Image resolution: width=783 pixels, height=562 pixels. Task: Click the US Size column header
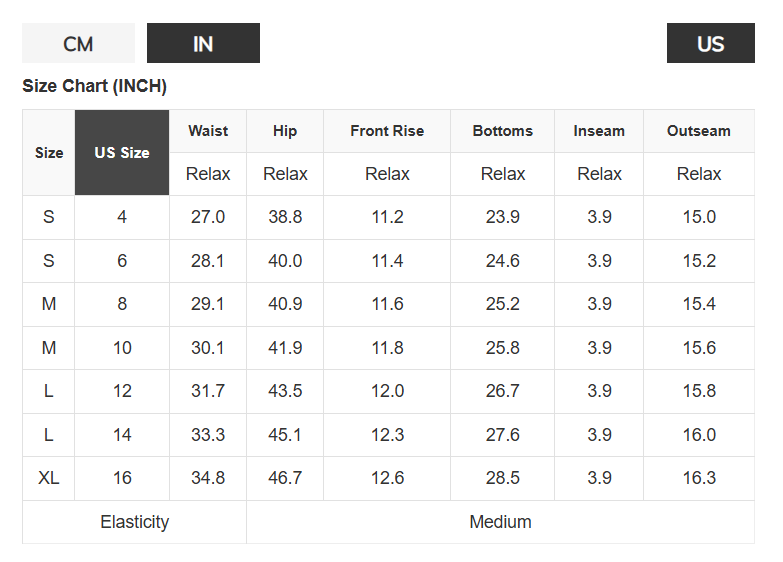122,152
